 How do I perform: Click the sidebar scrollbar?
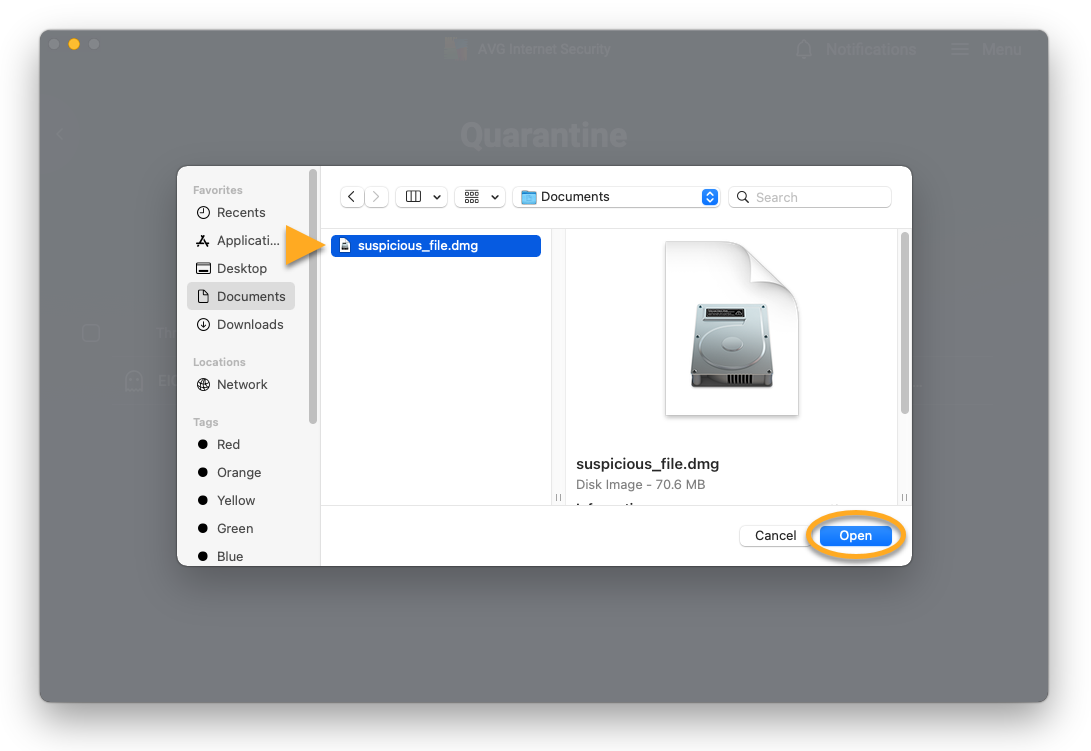point(313,297)
